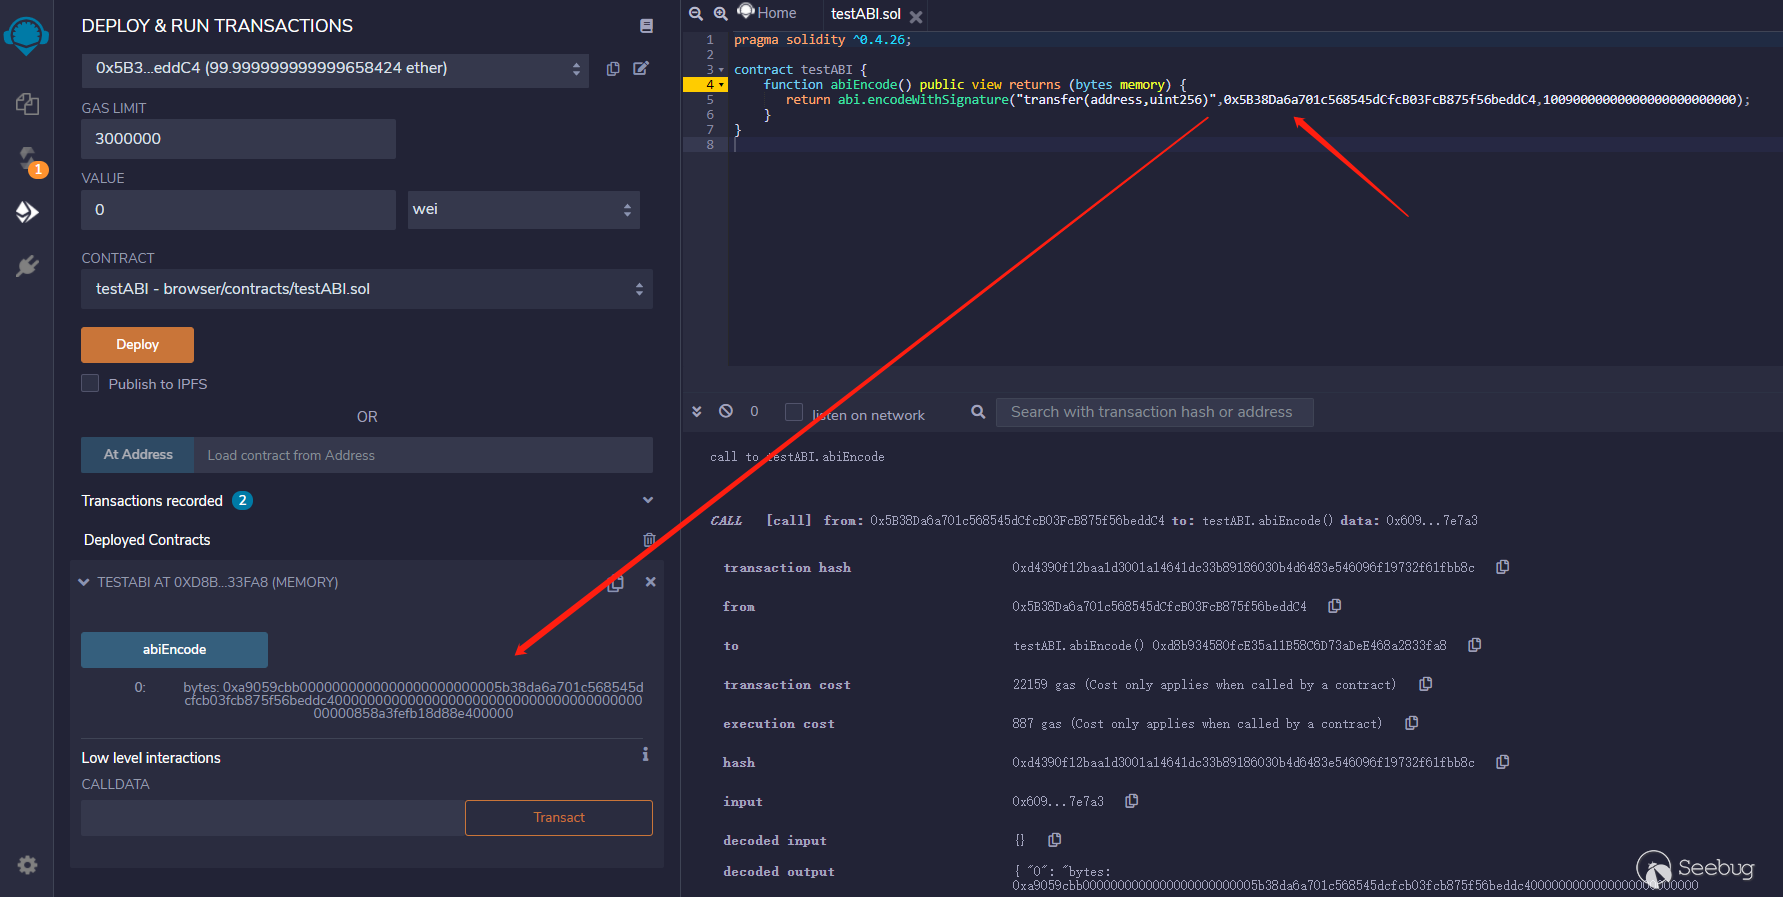
Task: Copy the transaction hash value
Action: [1502, 567]
